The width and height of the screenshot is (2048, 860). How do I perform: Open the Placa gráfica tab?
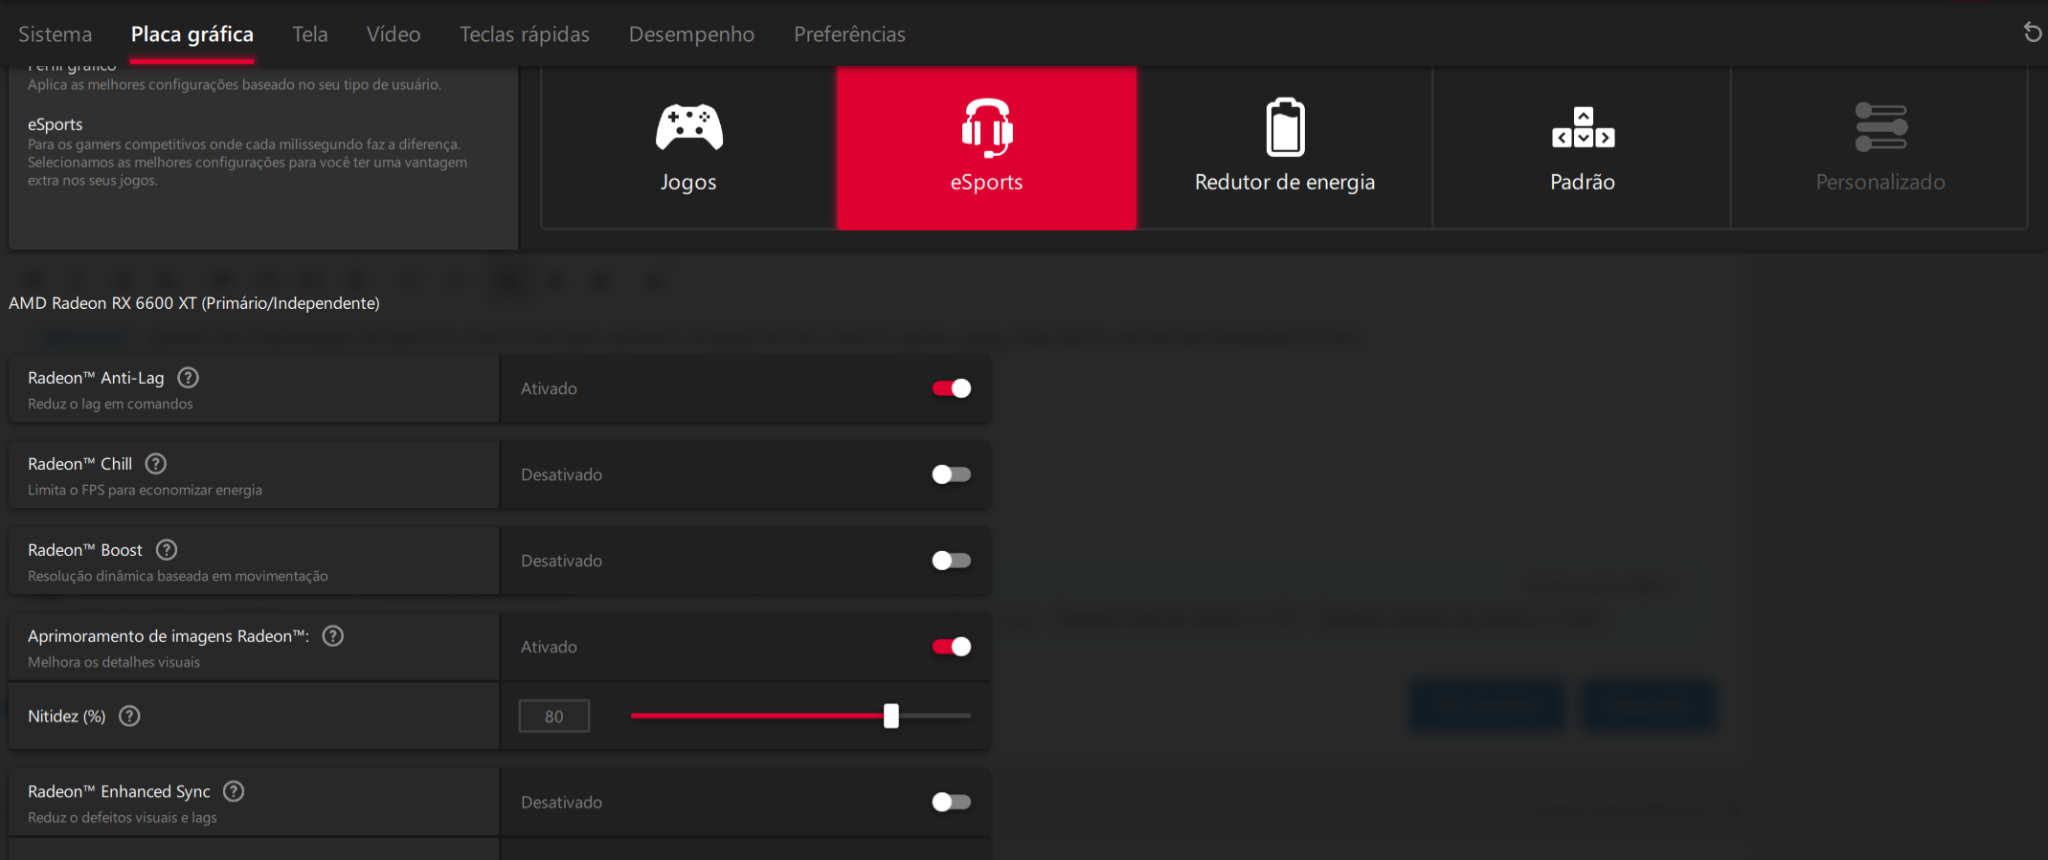(192, 34)
